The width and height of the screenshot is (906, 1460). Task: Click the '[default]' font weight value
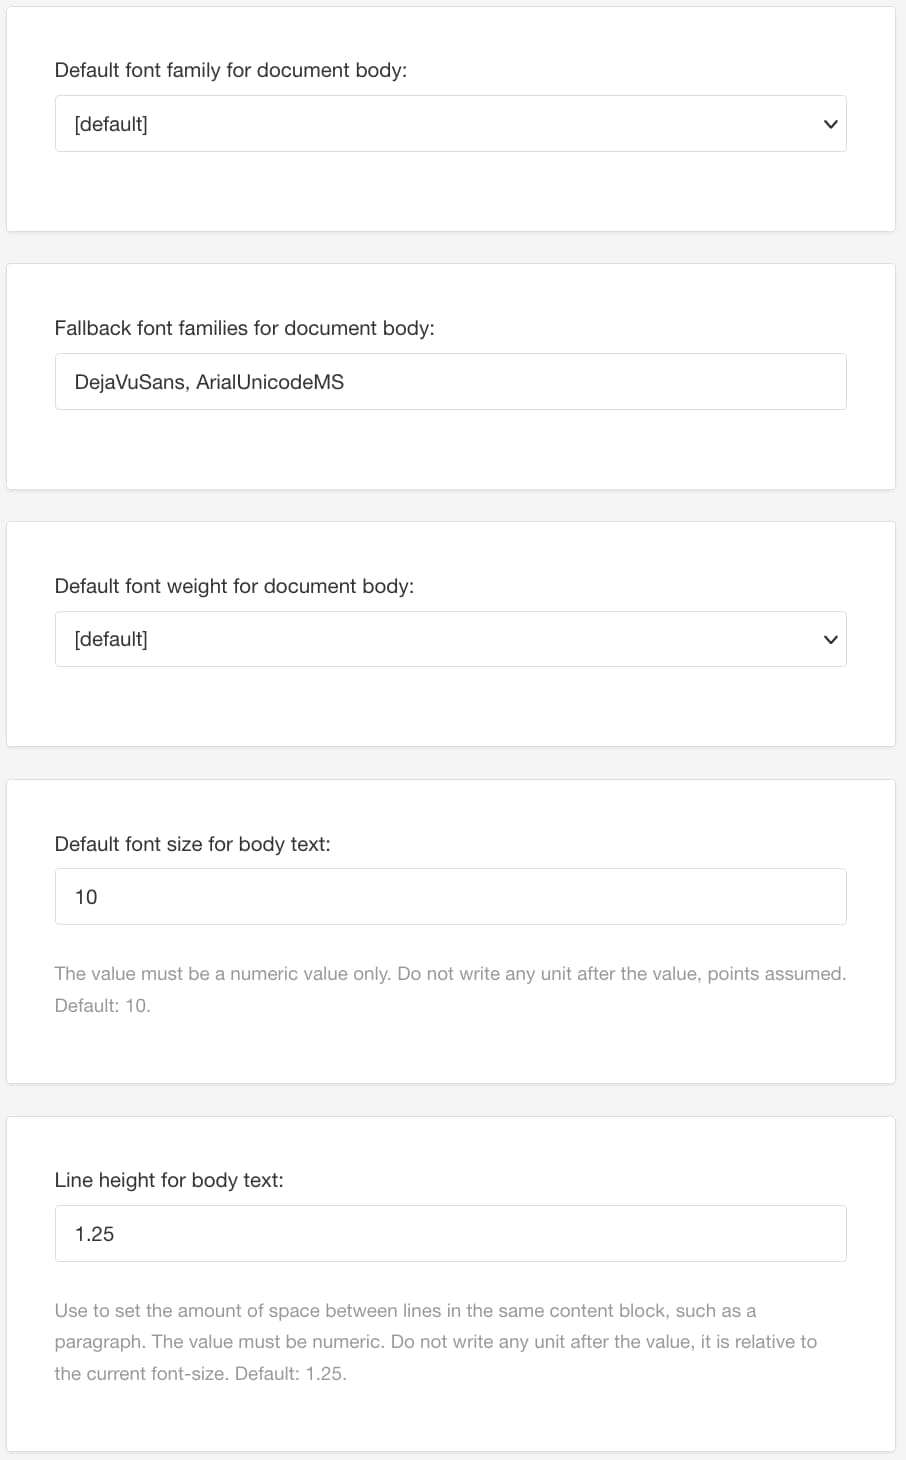110,638
